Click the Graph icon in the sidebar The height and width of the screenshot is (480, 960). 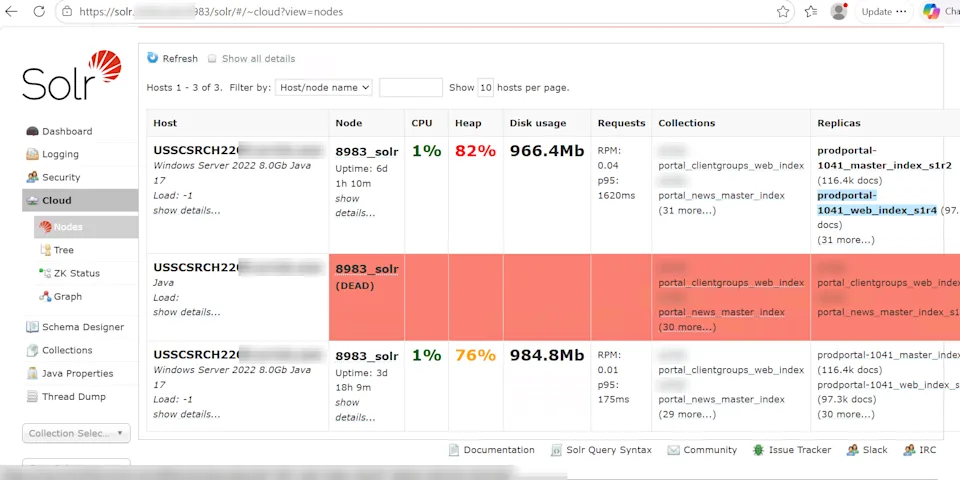[x=45, y=296]
